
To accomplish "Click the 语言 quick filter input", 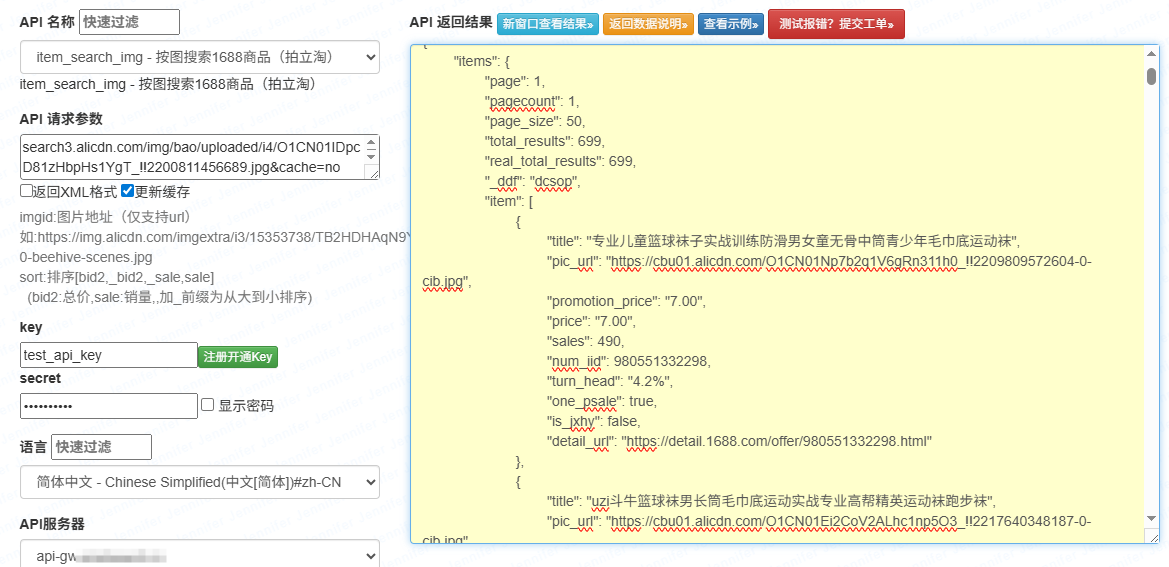I will [x=101, y=447].
